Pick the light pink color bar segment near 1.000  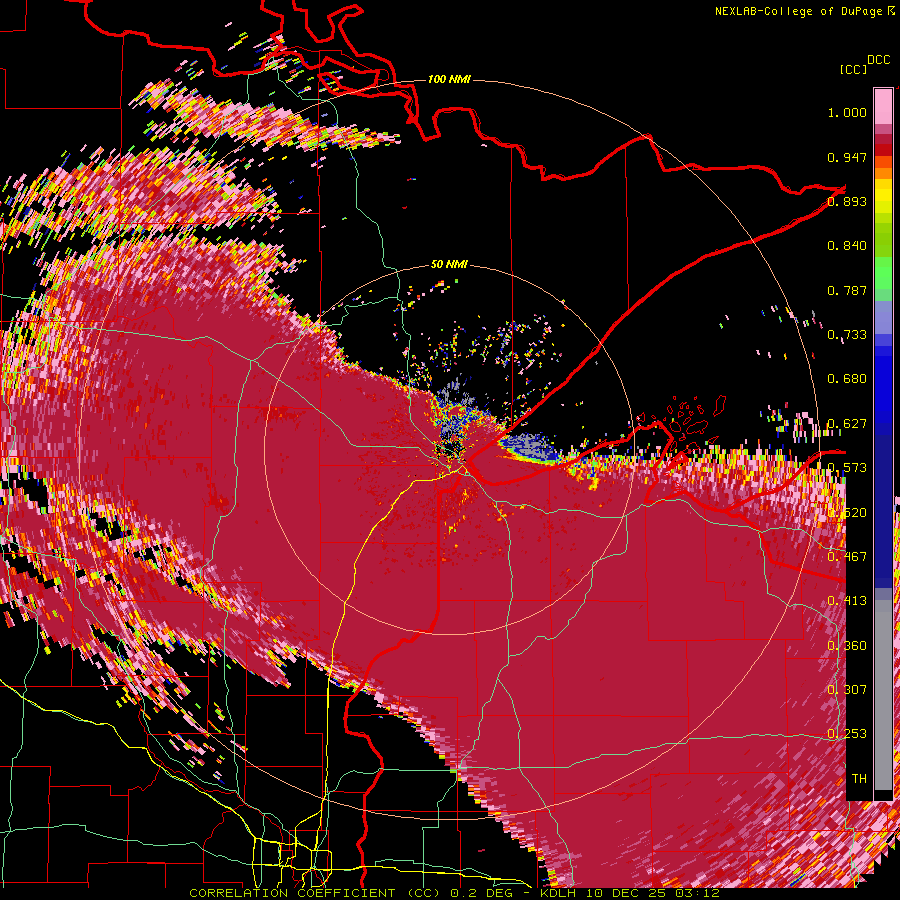tap(883, 107)
